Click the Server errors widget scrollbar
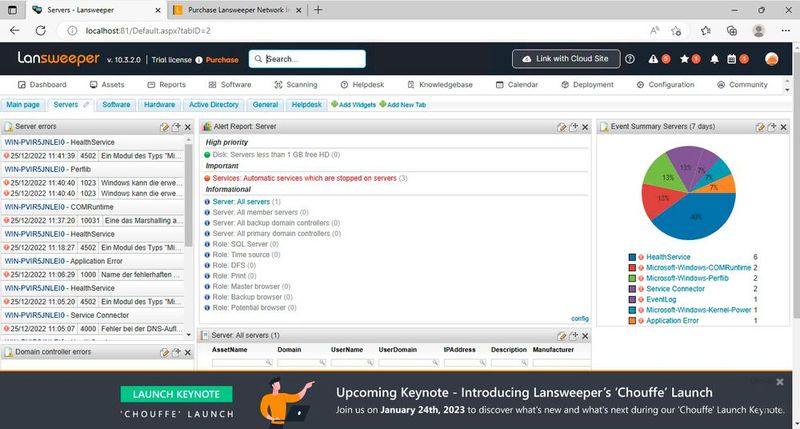Viewport: 800px width, 429px height. click(189, 194)
